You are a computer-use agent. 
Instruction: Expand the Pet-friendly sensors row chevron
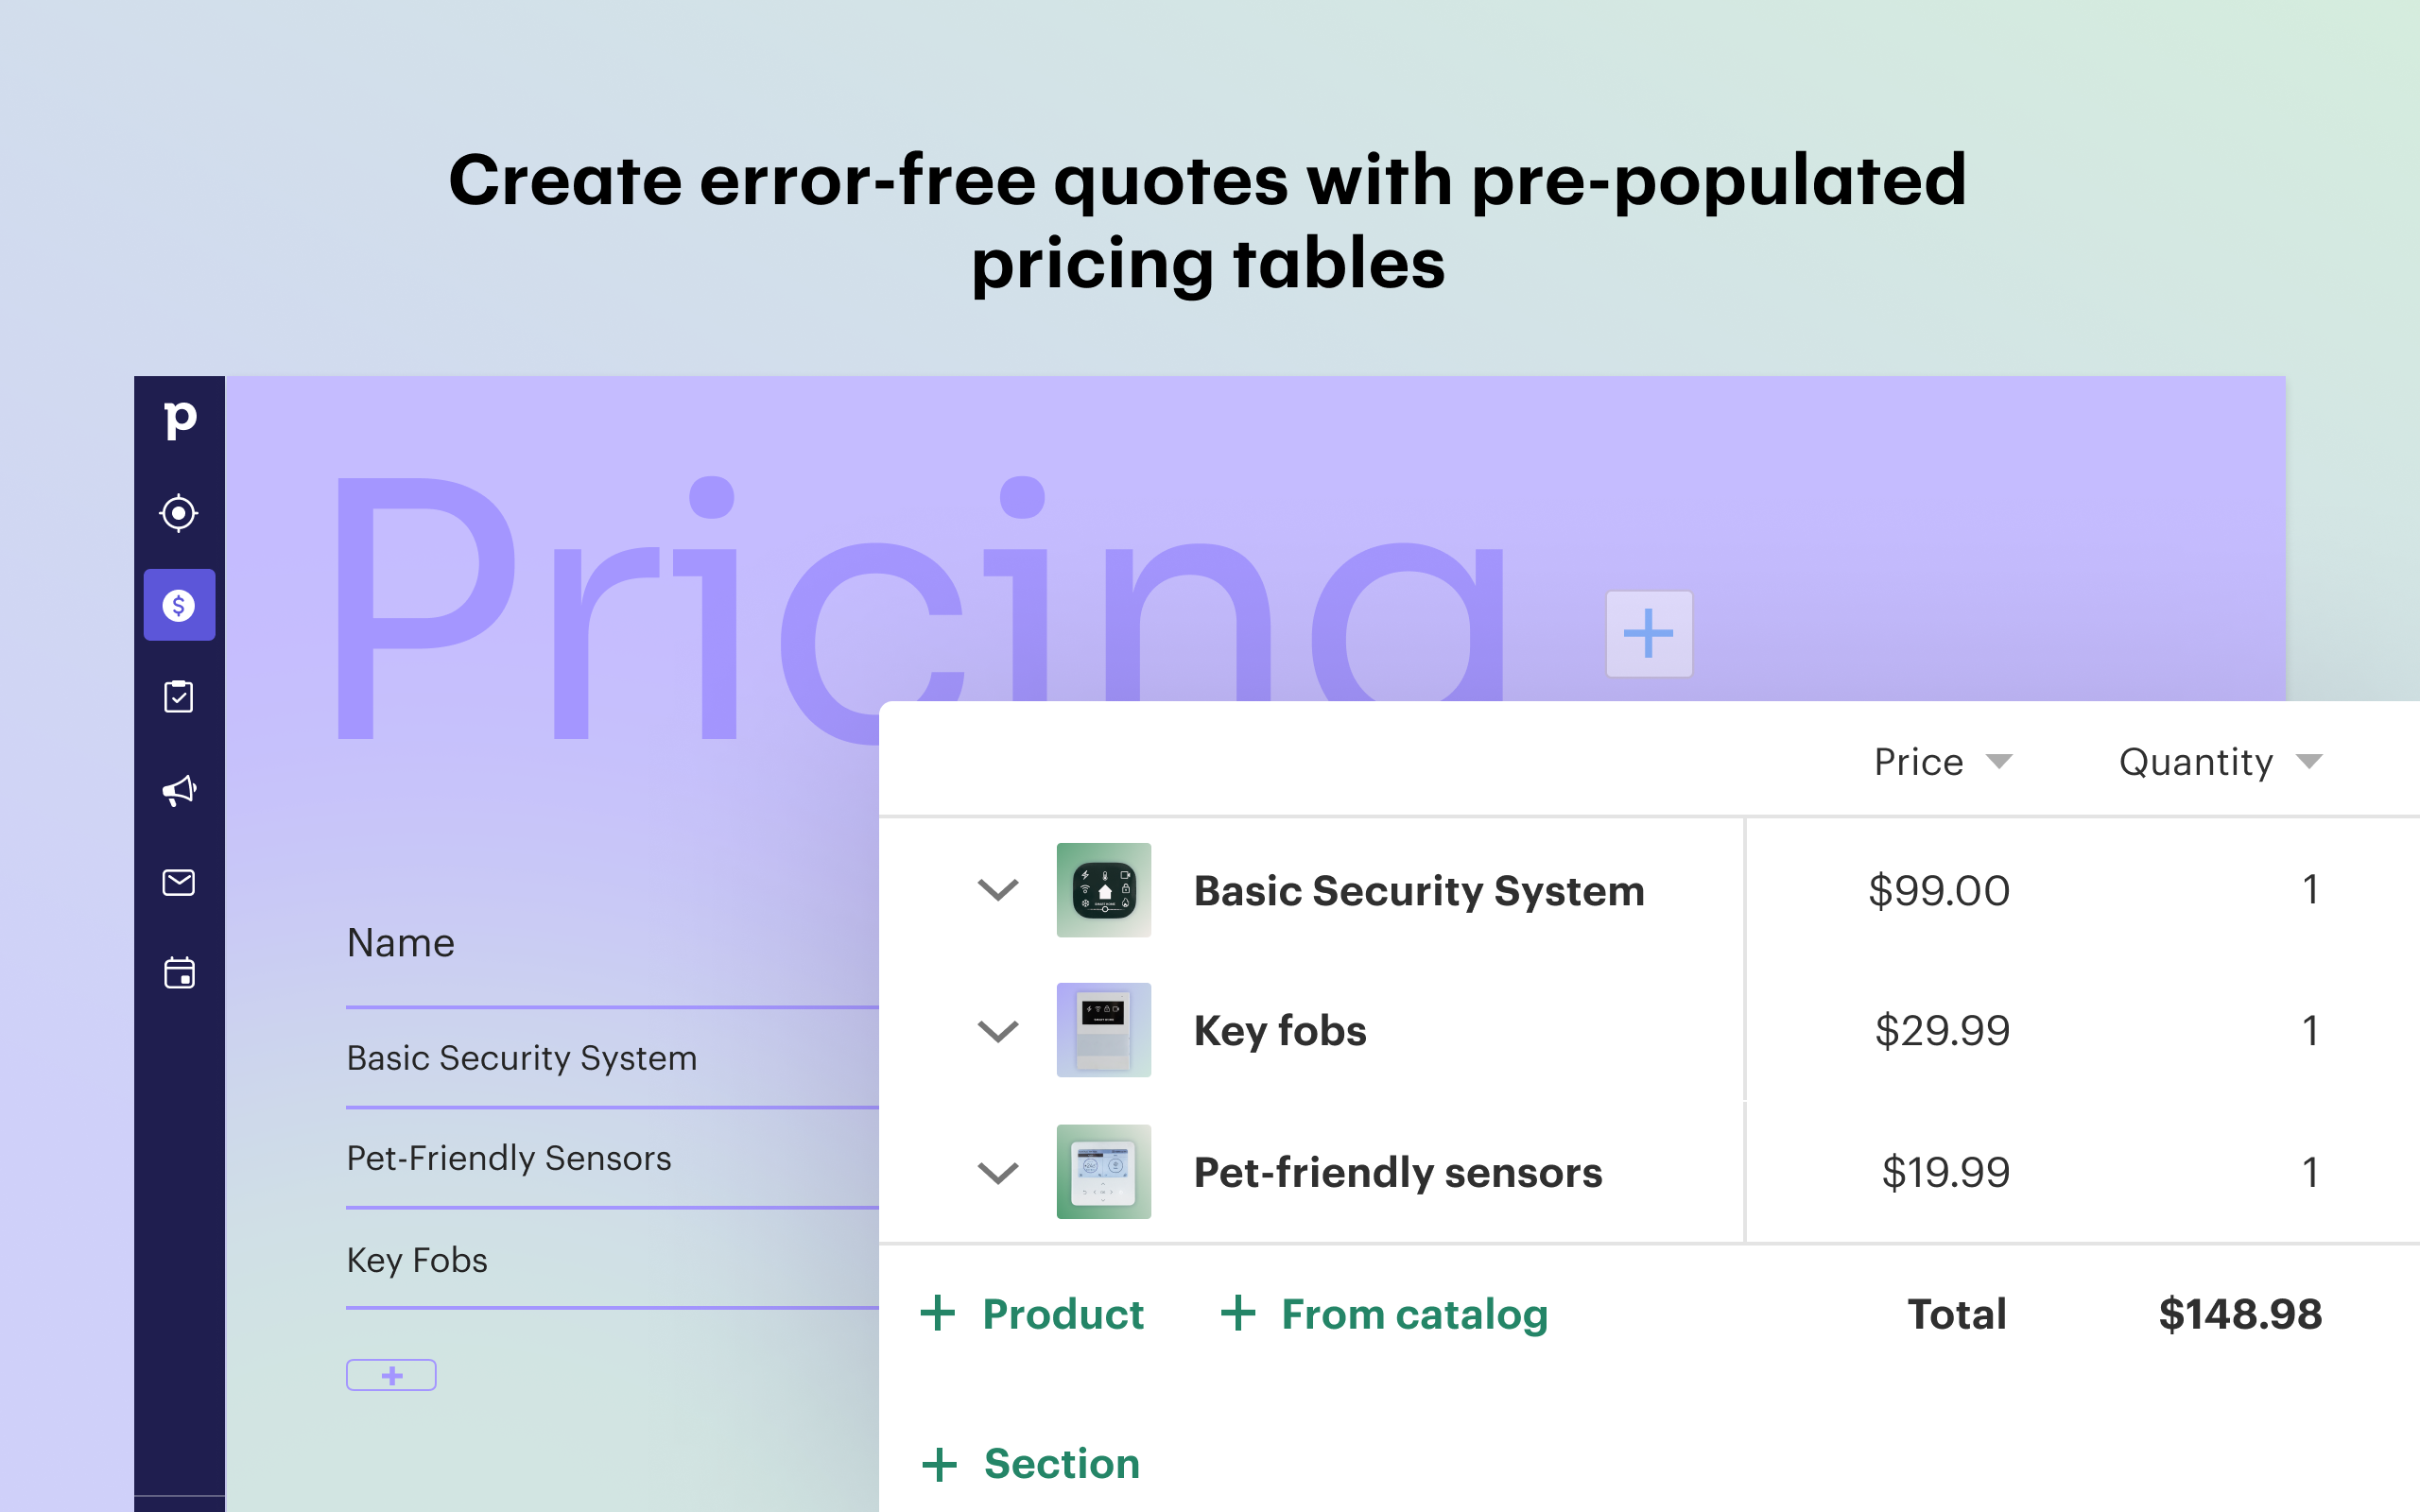(x=997, y=1172)
